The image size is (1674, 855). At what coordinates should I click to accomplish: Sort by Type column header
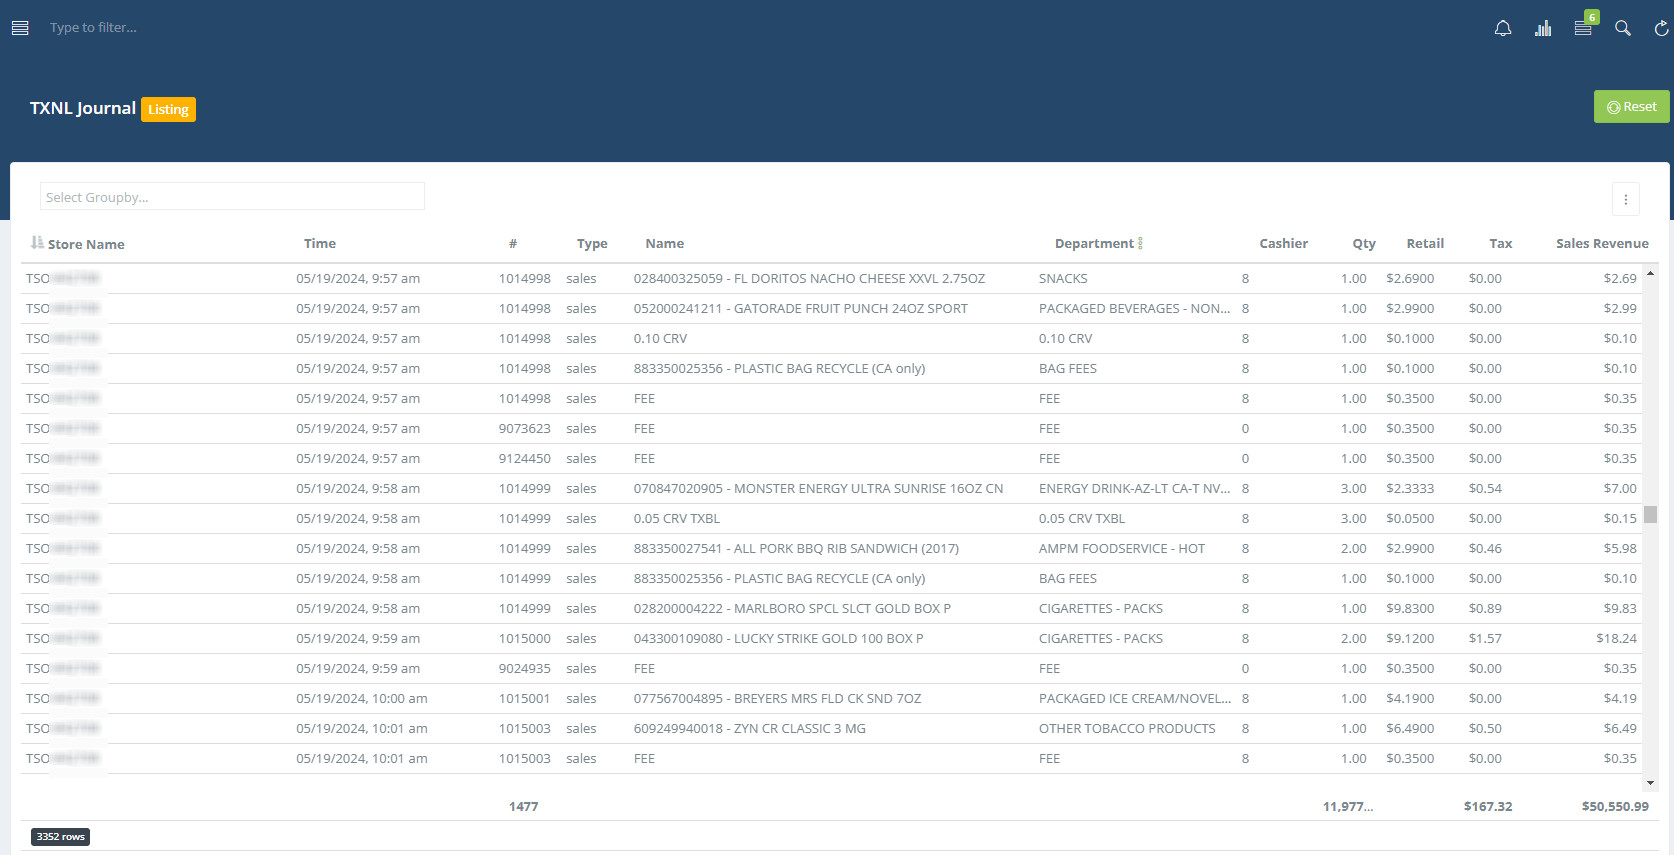click(592, 243)
